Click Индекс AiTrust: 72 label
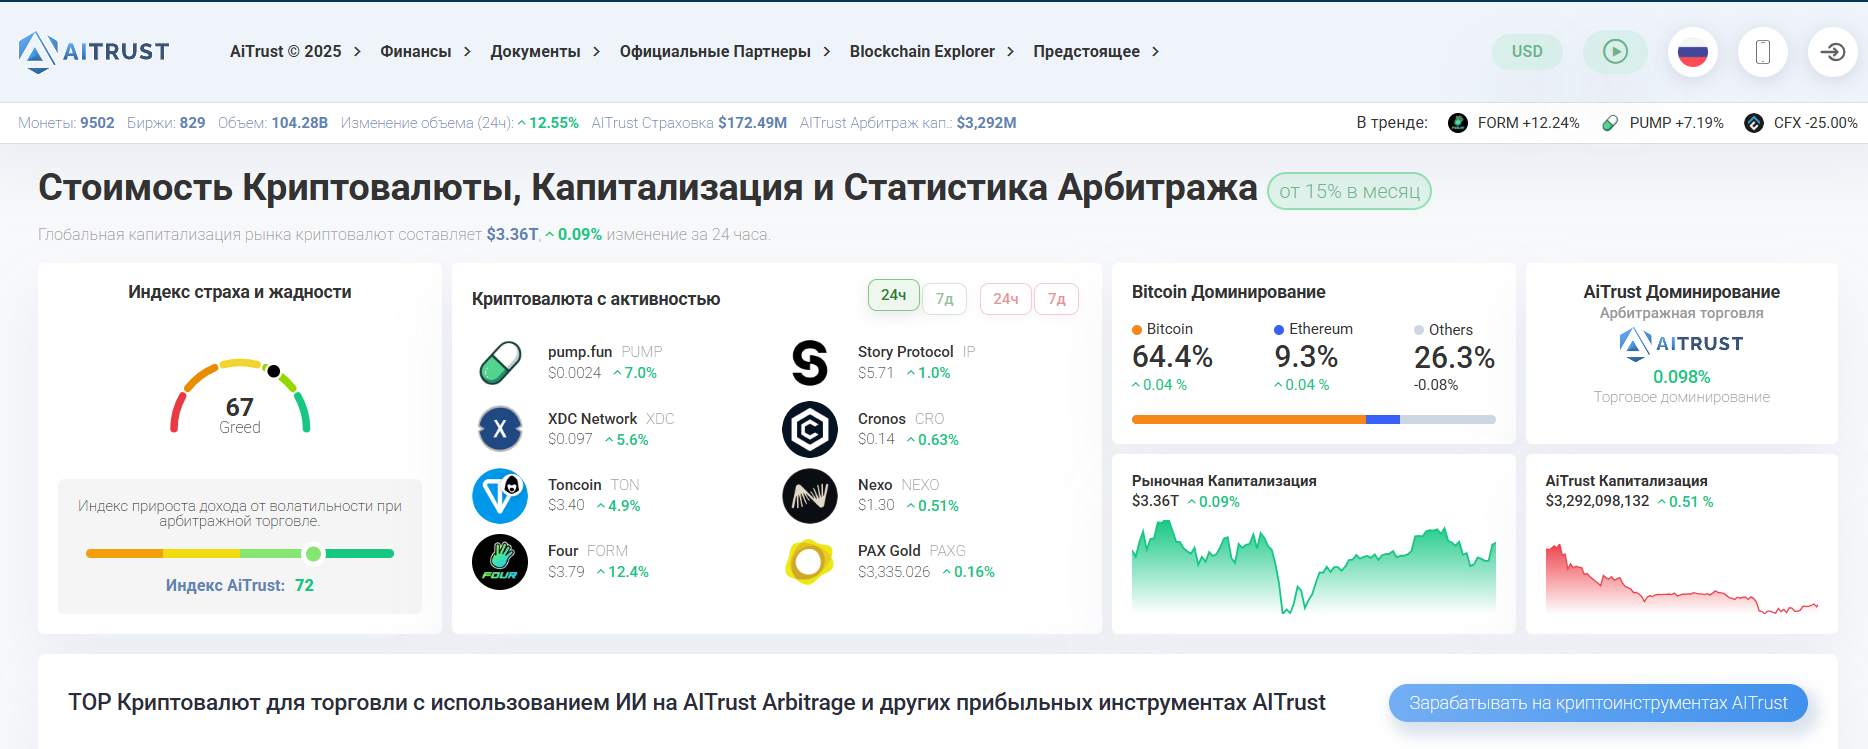The image size is (1868, 749). 240,586
